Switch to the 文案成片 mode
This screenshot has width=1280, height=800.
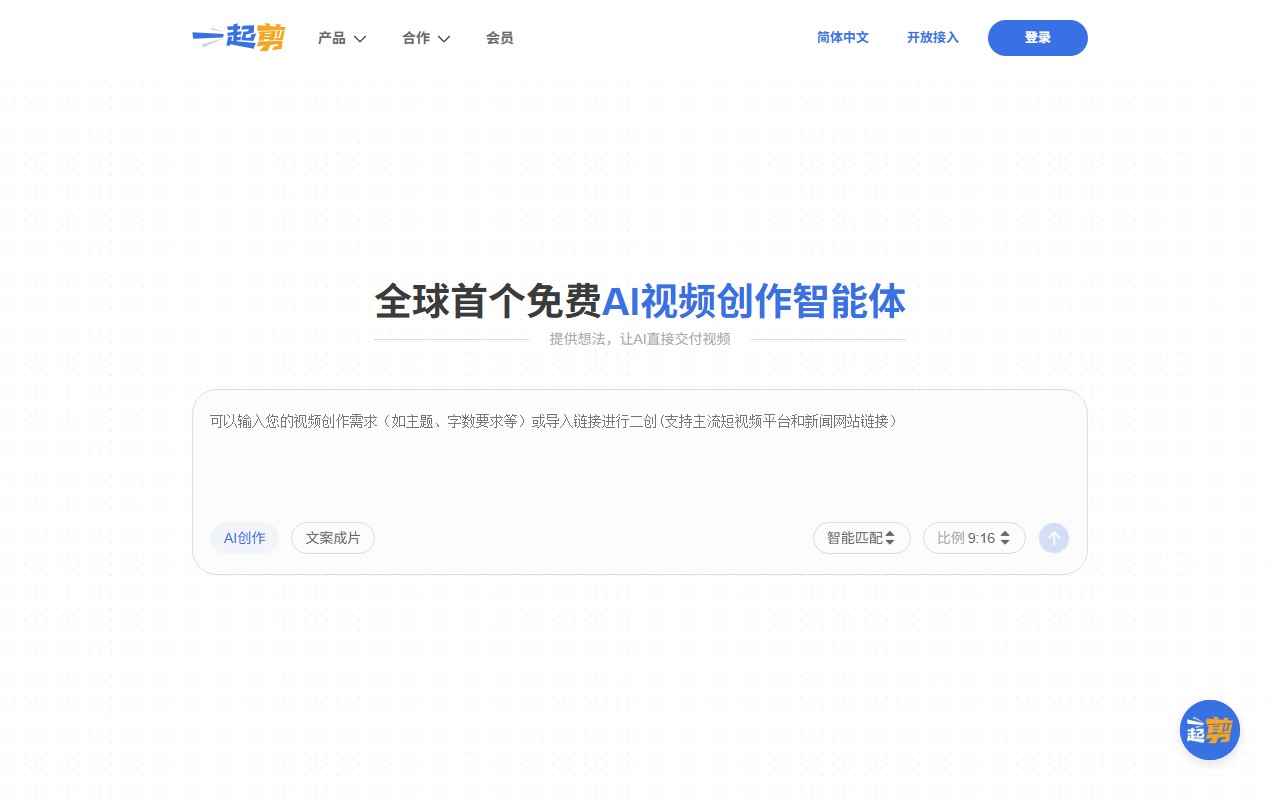333,538
